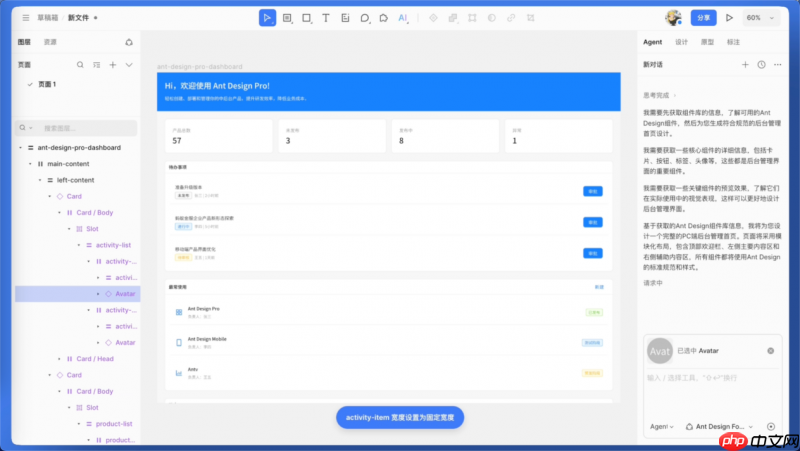This screenshot has width=800, height=451.
Task: Click the boolean union toolbar icon
Action: (453, 18)
